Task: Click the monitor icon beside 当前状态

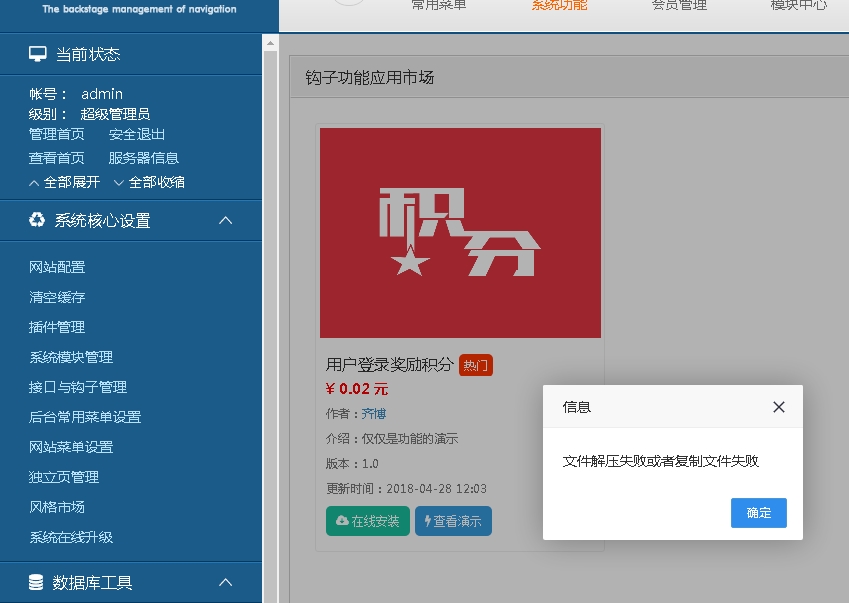Action: coord(38,54)
